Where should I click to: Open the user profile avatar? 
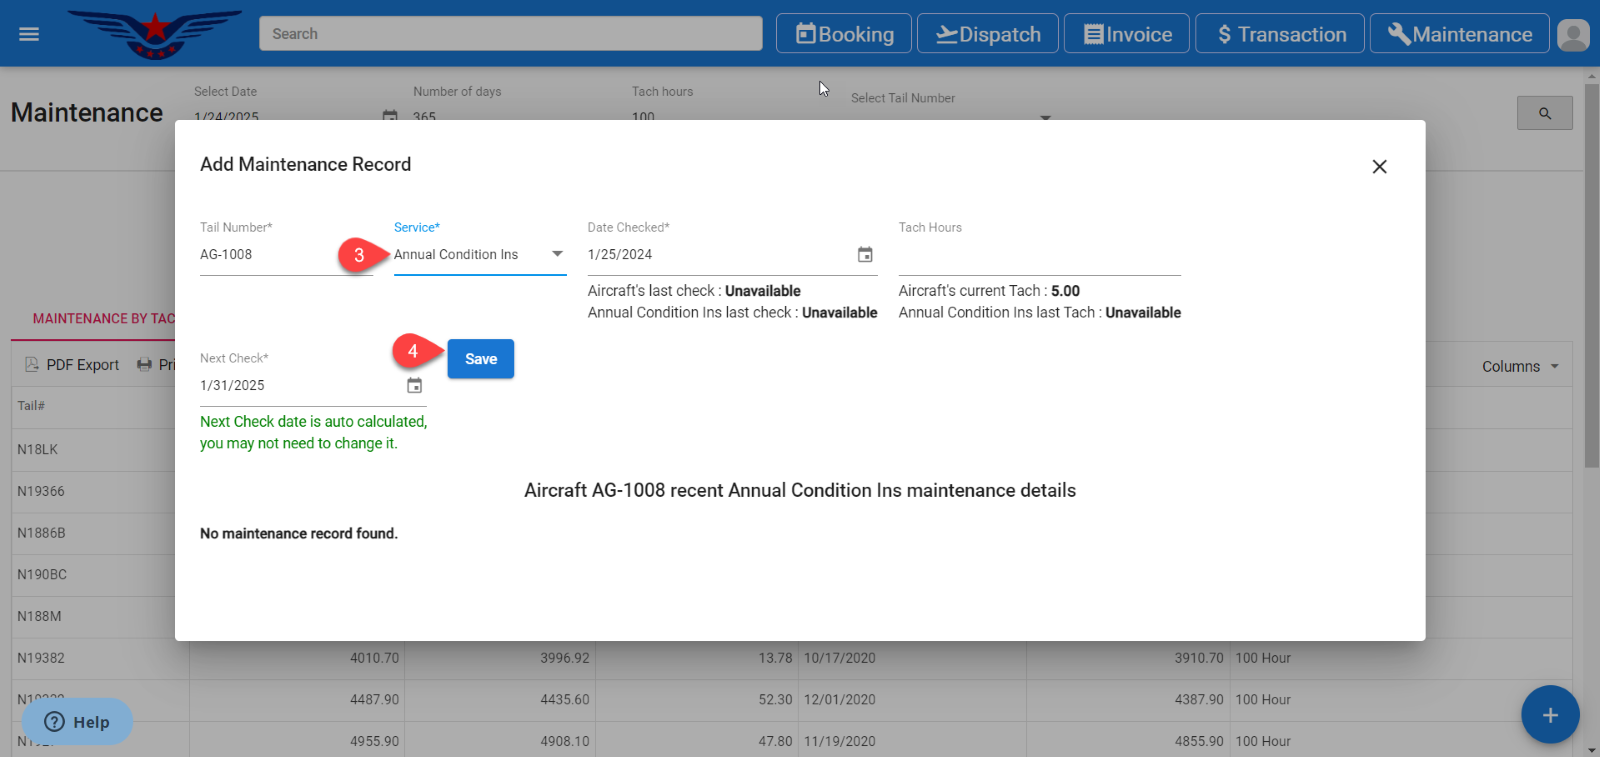coord(1573,35)
